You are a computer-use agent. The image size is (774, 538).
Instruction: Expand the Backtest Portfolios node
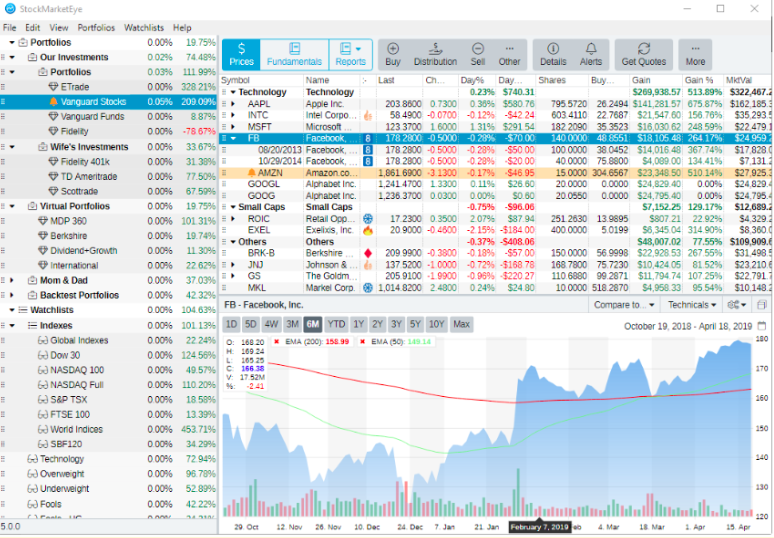[x=12, y=295]
